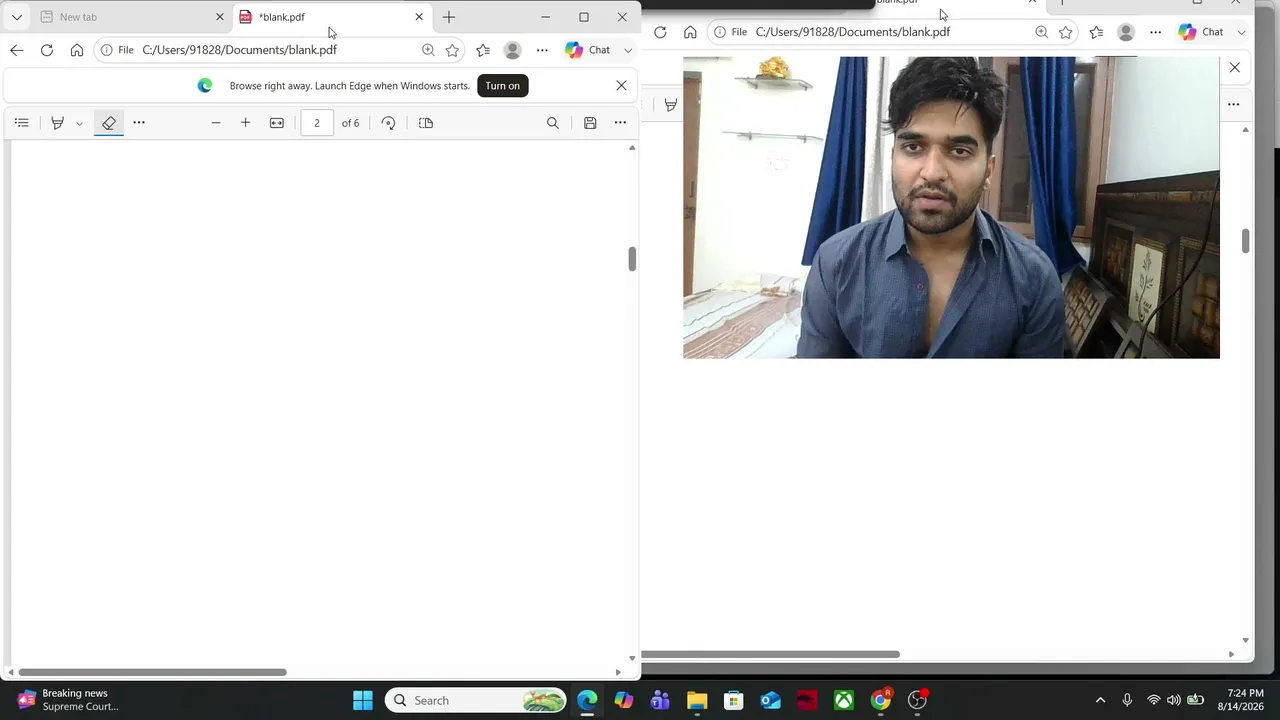Click the zoom icon in left address bar
Screen dimensions: 1280x720
click(428, 50)
